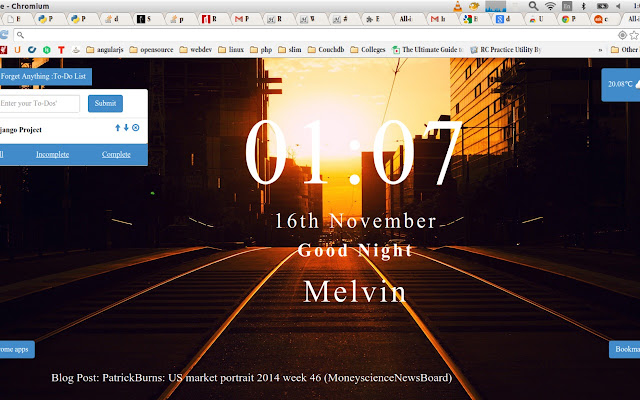This screenshot has height=400, width=640.
Task: Open the Chrome apps panel button
Action: pos(17,349)
